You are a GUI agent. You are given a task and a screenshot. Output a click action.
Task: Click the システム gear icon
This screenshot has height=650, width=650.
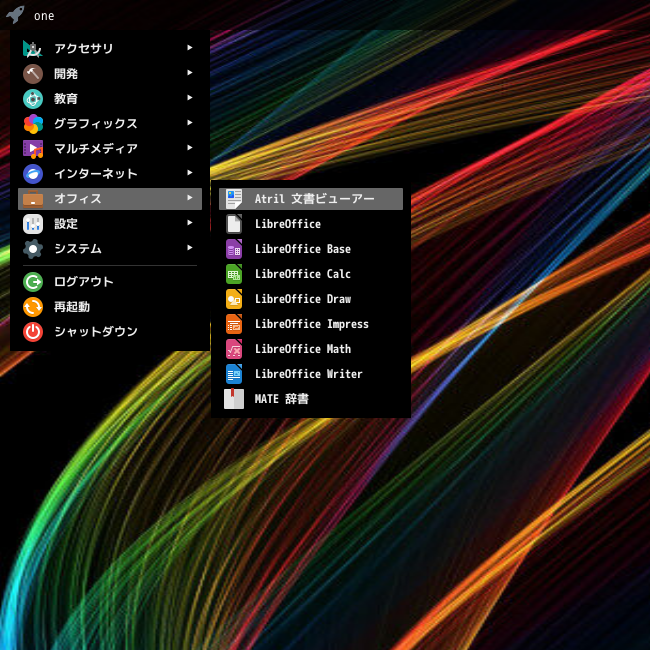pos(33,249)
